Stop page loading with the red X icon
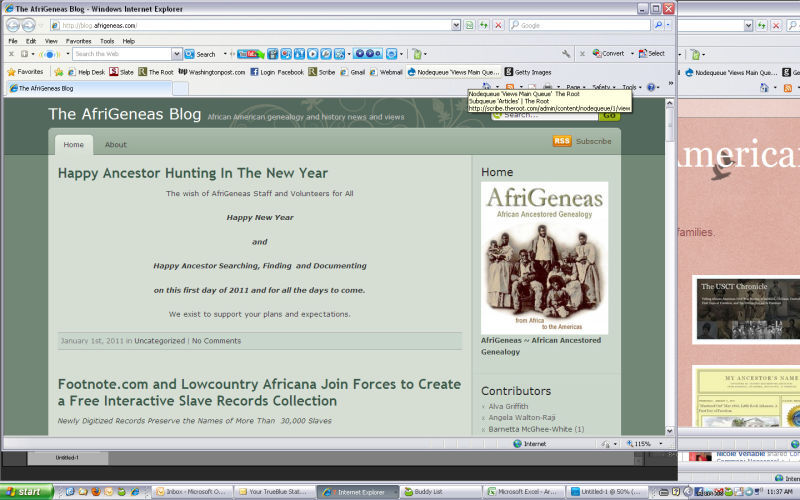This screenshot has width=800, height=500. pyautogui.click(x=498, y=25)
